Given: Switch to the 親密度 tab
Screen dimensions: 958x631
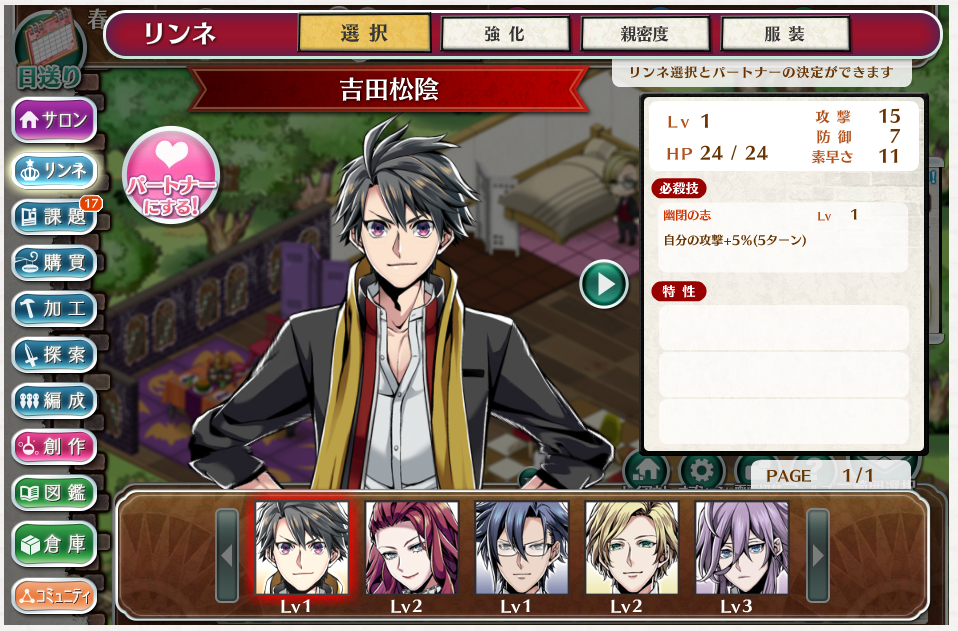Looking at the screenshot, I should 645,34.
